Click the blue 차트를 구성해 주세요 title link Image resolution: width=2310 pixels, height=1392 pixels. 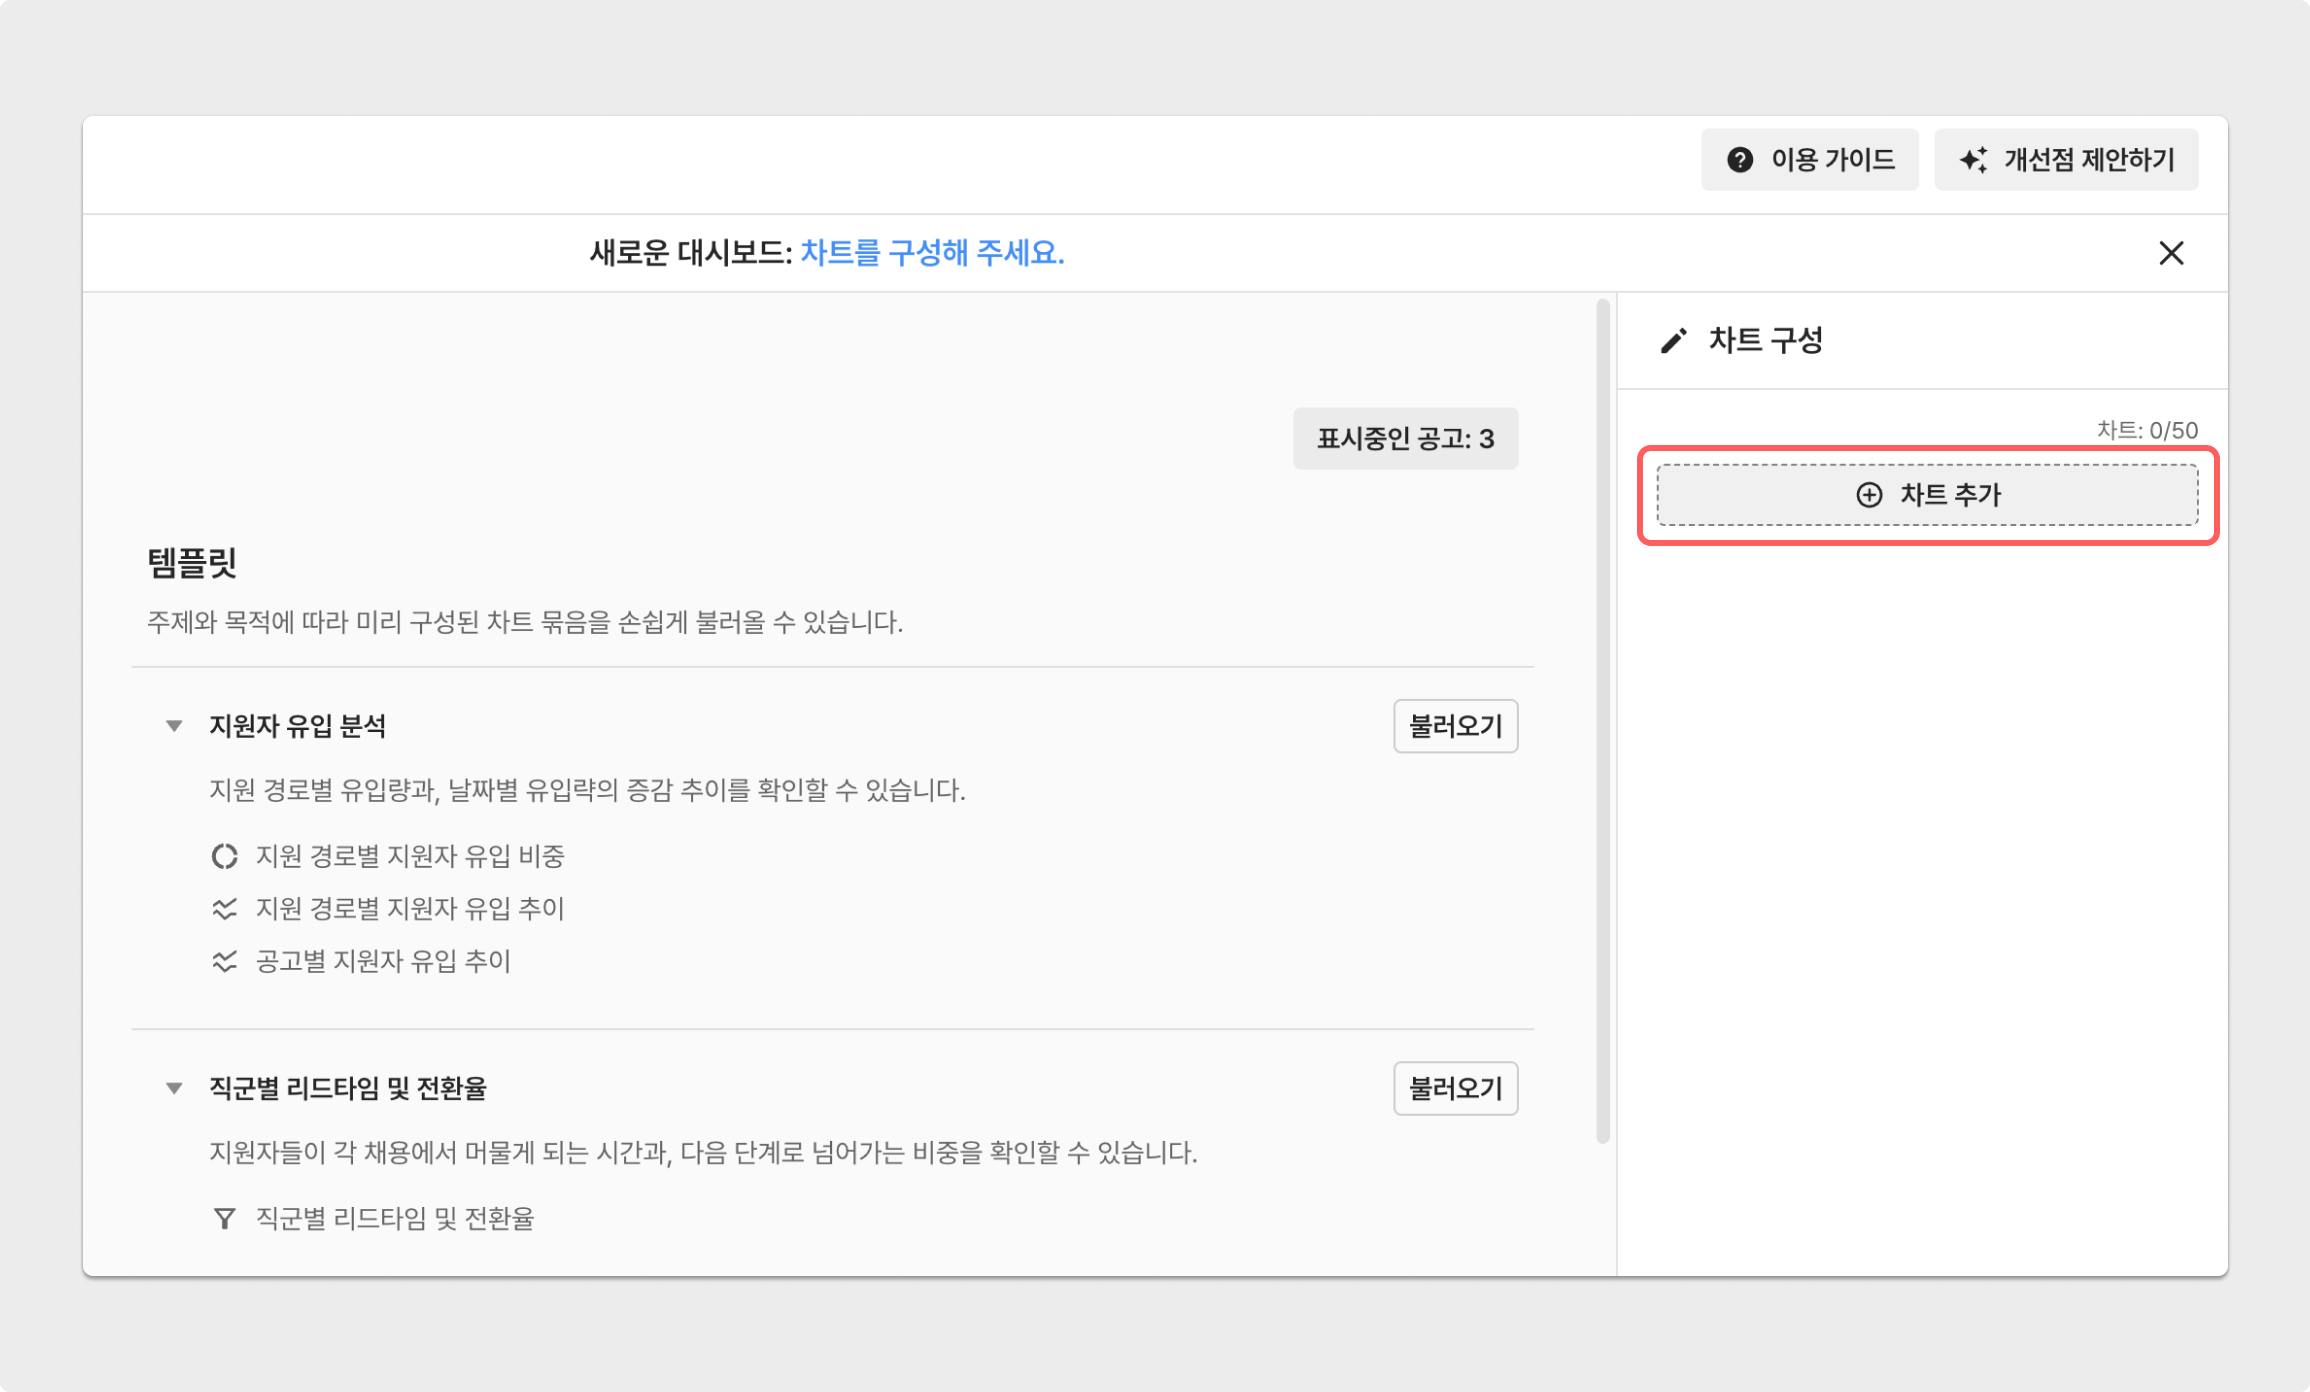(x=932, y=253)
